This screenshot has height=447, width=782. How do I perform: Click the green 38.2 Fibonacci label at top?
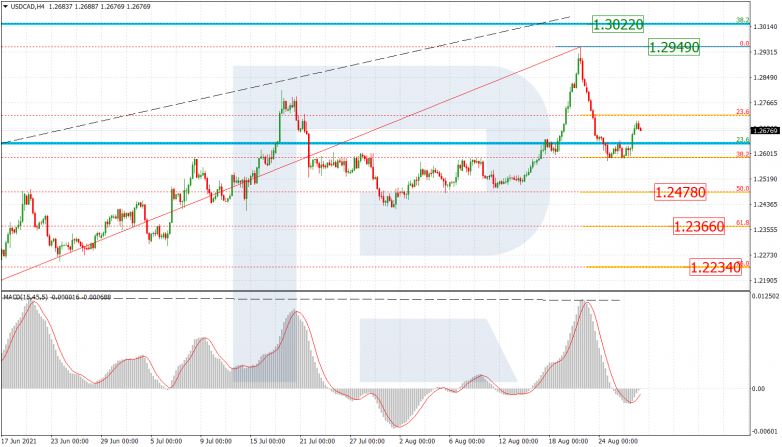(743, 20)
